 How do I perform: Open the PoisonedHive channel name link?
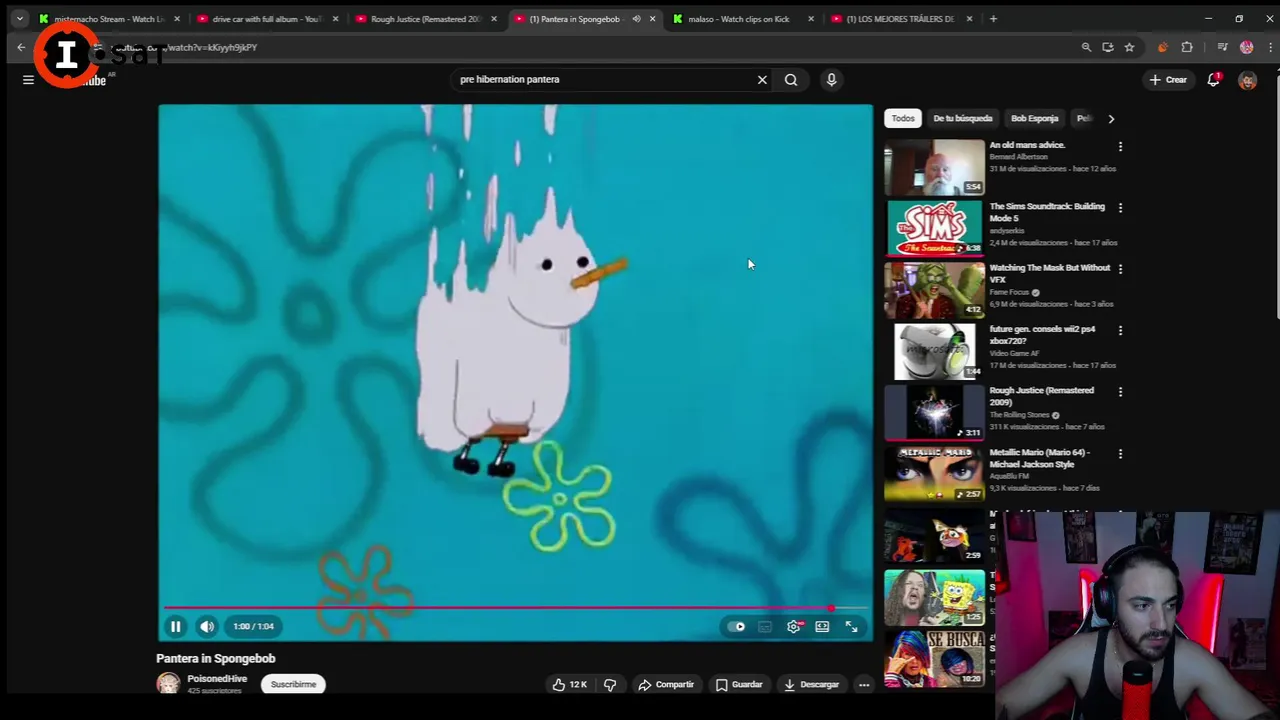[x=217, y=679]
